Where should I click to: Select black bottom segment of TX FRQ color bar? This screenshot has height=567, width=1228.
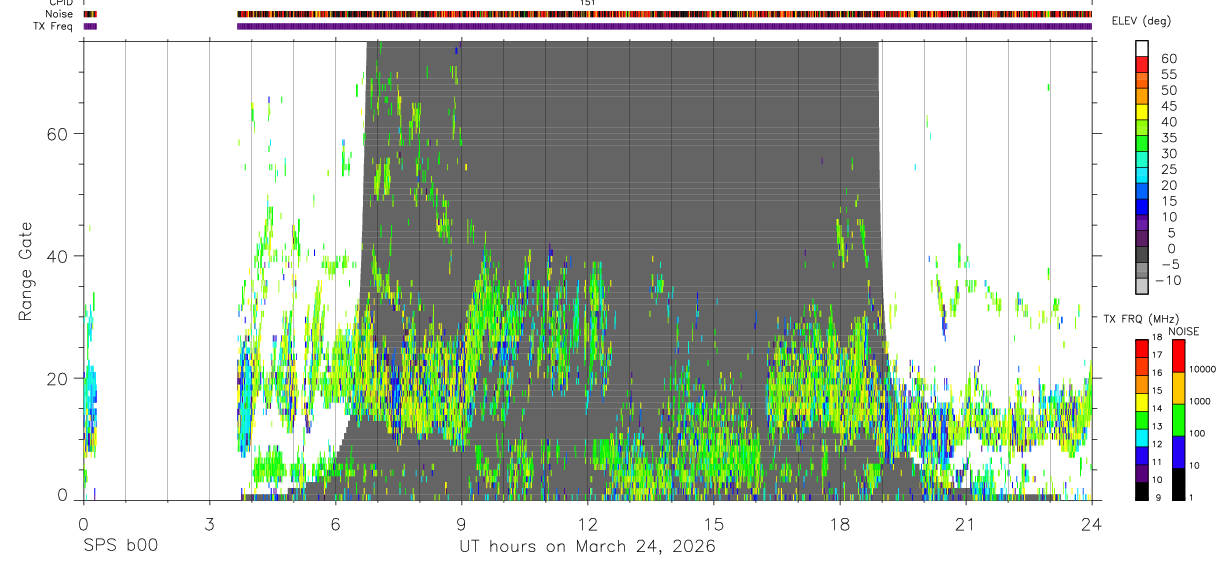click(x=1141, y=491)
